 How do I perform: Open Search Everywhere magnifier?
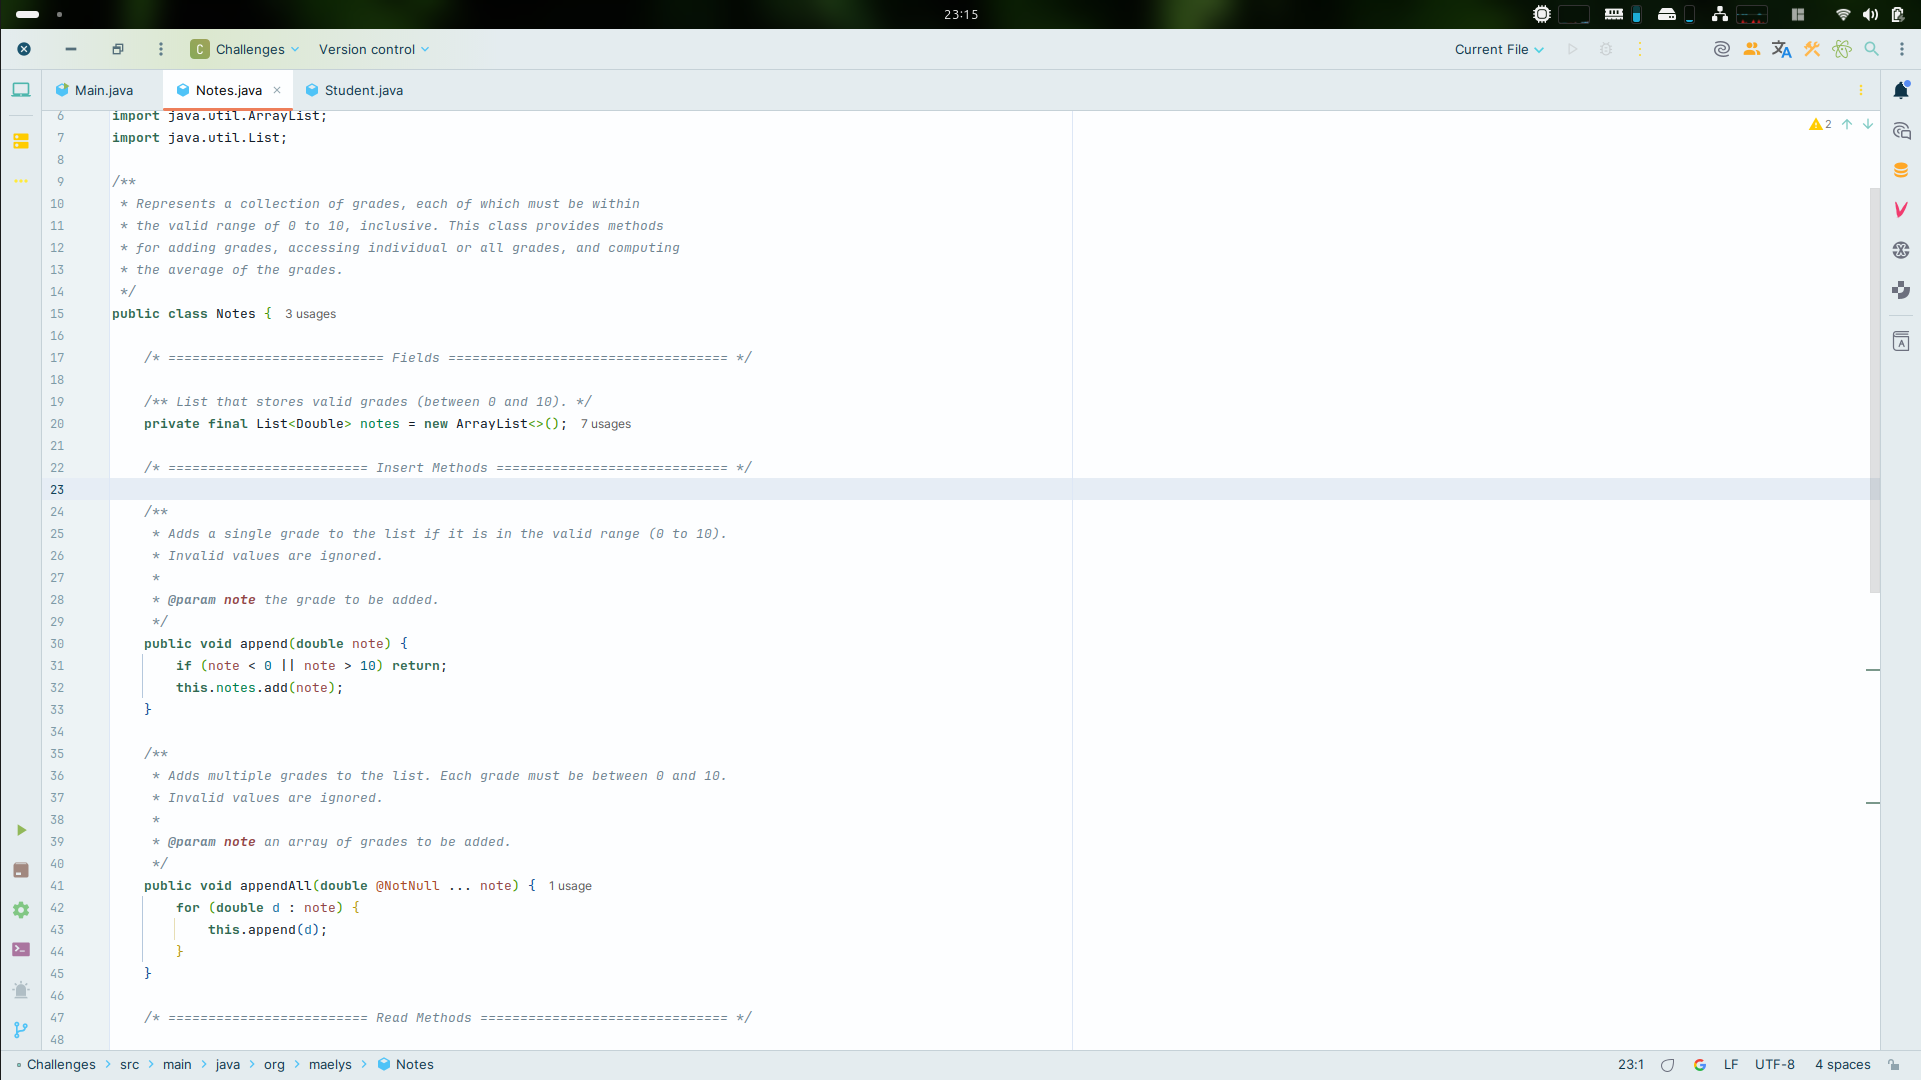pos(1871,49)
